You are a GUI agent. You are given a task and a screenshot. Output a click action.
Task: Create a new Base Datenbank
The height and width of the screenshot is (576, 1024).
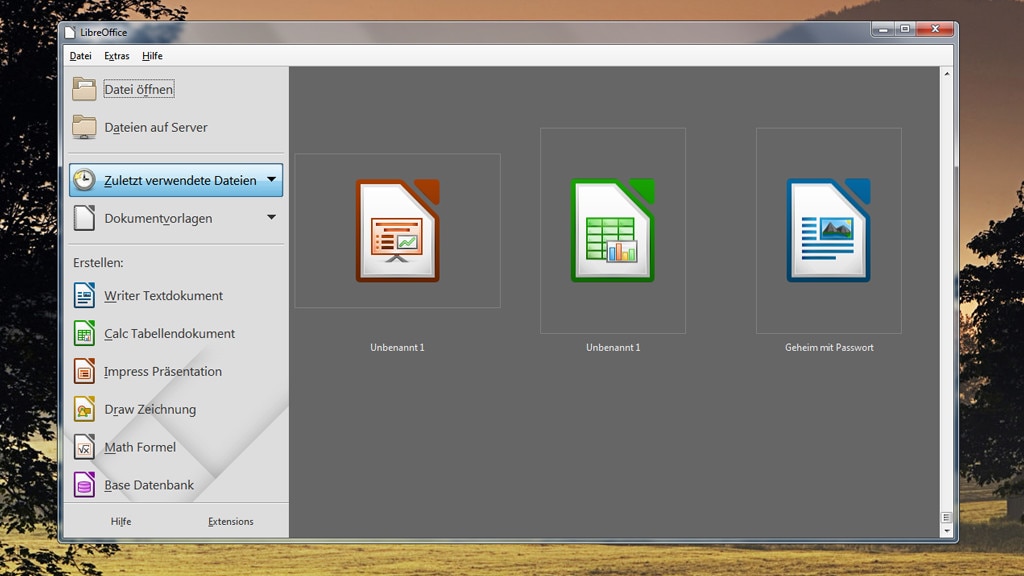tap(149, 485)
